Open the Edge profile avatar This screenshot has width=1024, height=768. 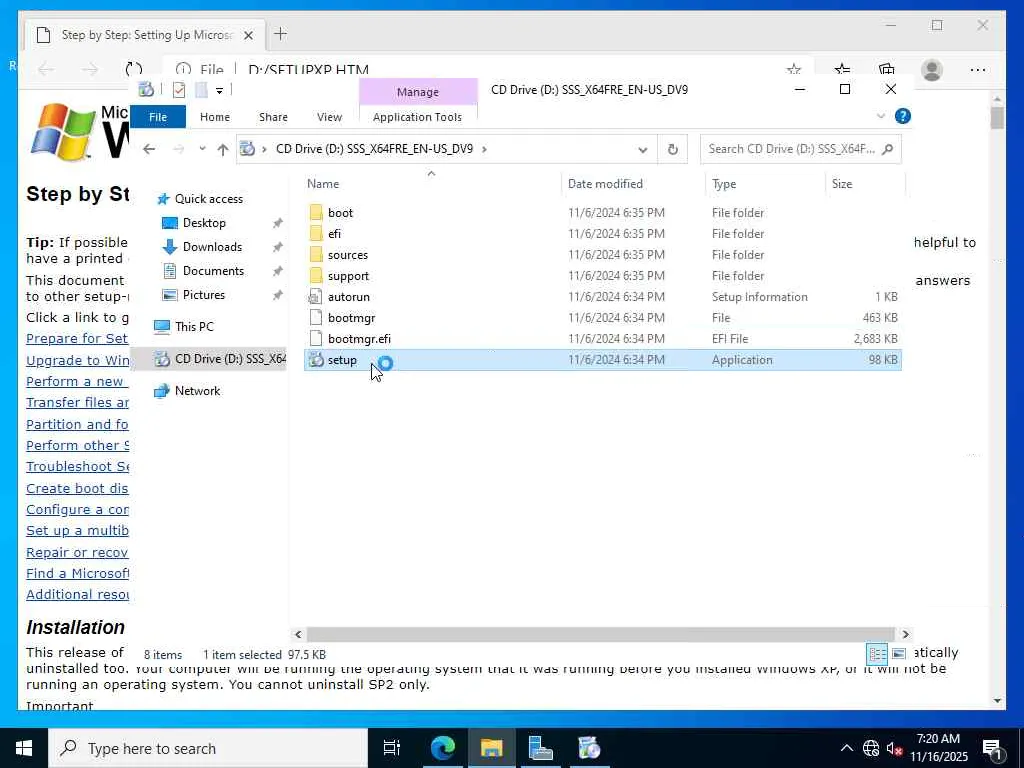[932, 70]
